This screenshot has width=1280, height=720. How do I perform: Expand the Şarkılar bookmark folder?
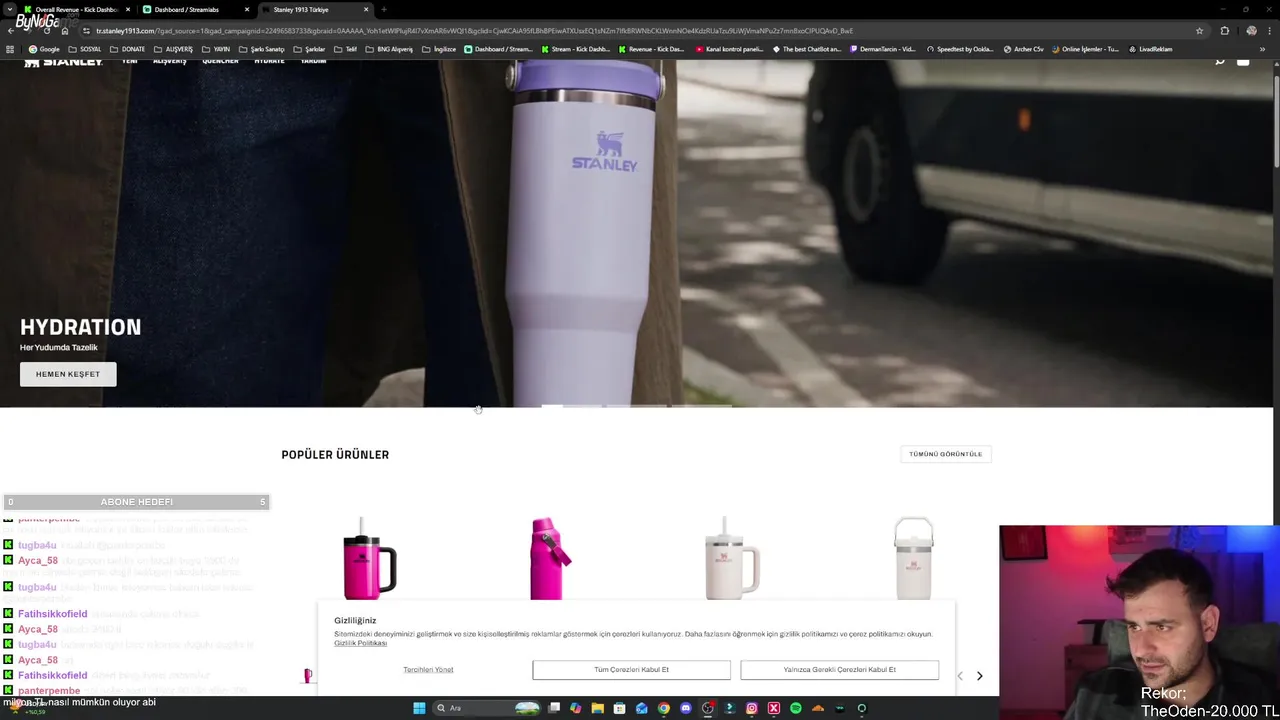309,49
